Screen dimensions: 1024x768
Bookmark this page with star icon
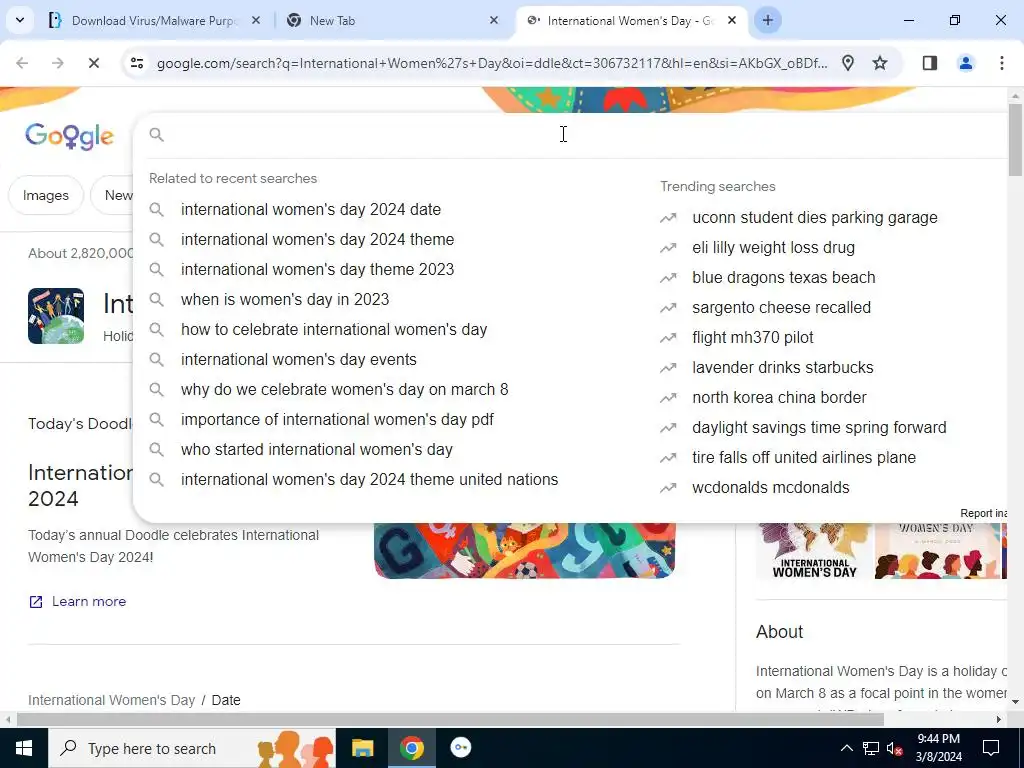[x=880, y=63]
